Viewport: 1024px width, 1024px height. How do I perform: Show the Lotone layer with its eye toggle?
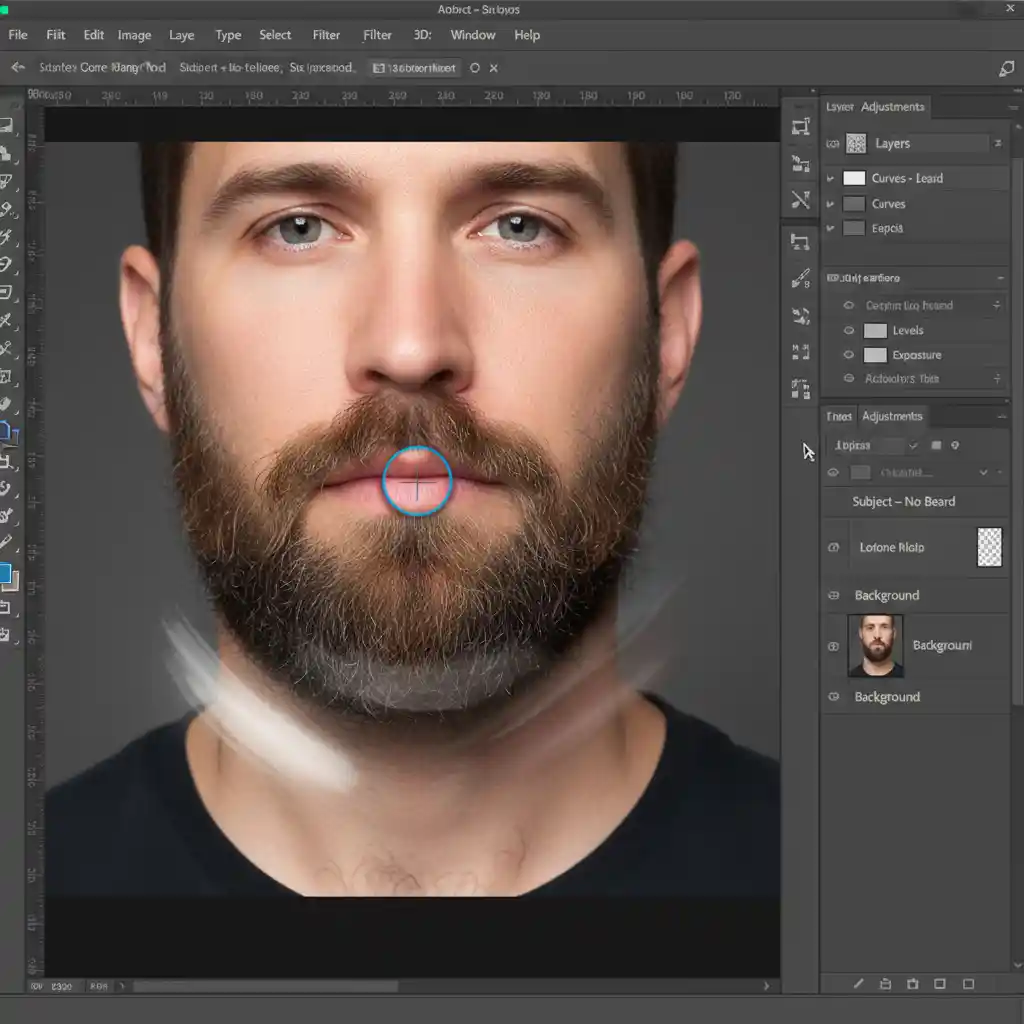coord(833,547)
